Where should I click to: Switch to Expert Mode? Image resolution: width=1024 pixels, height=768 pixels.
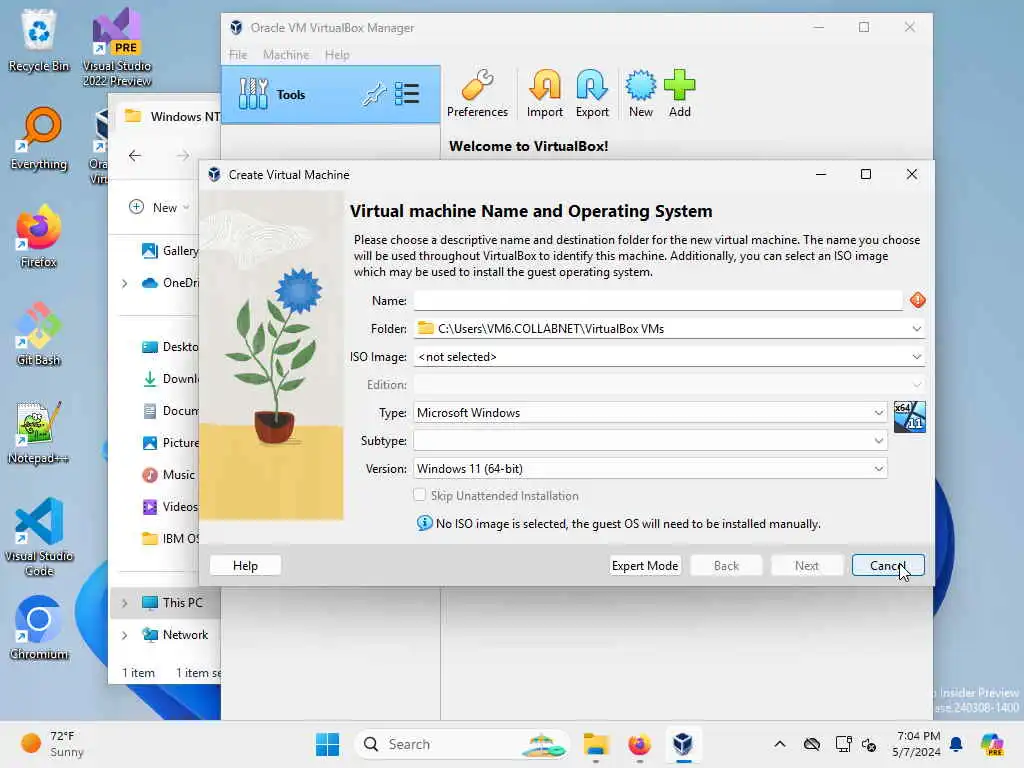click(x=645, y=566)
